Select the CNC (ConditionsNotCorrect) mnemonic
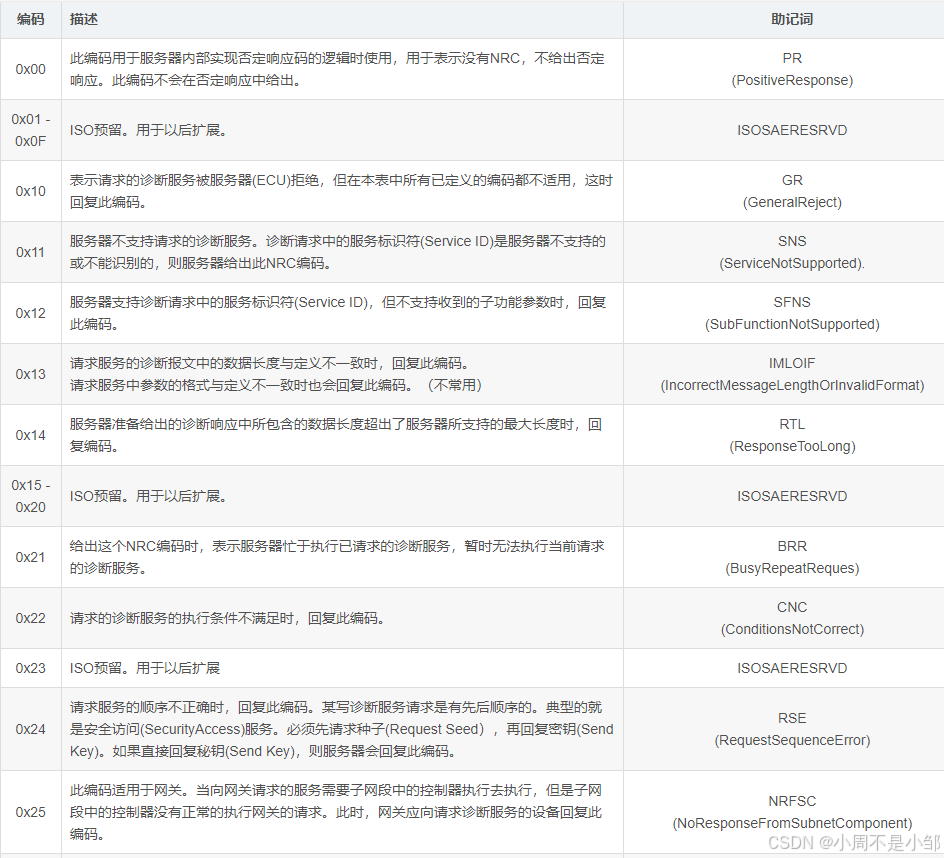944x858 pixels. pyautogui.click(x=793, y=618)
